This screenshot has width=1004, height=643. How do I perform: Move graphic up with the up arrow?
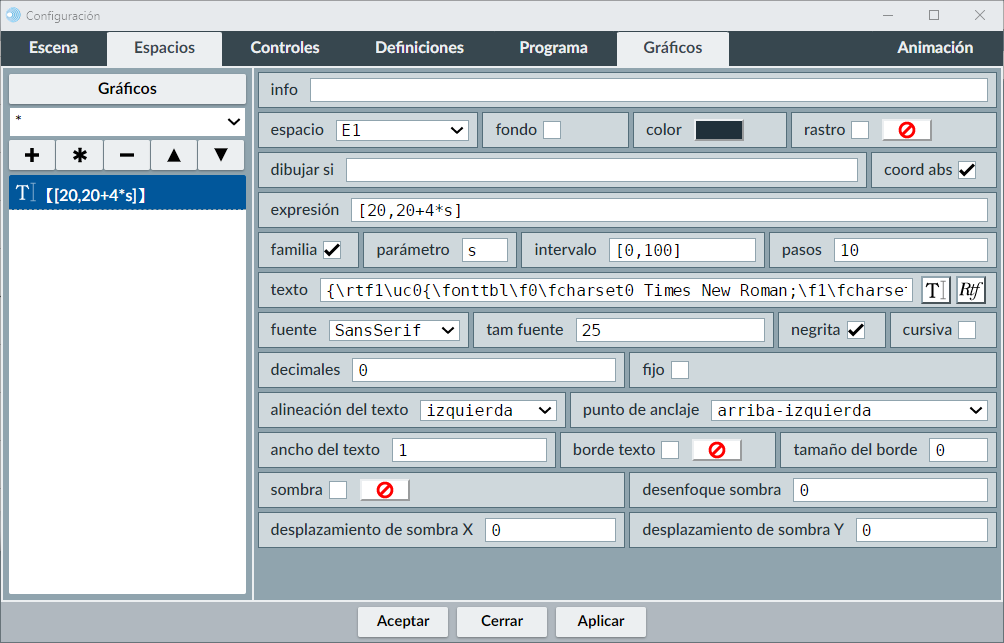(174, 155)
